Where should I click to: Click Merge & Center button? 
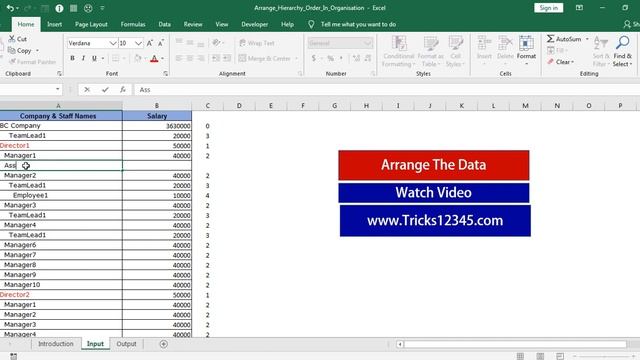[264, 58]
